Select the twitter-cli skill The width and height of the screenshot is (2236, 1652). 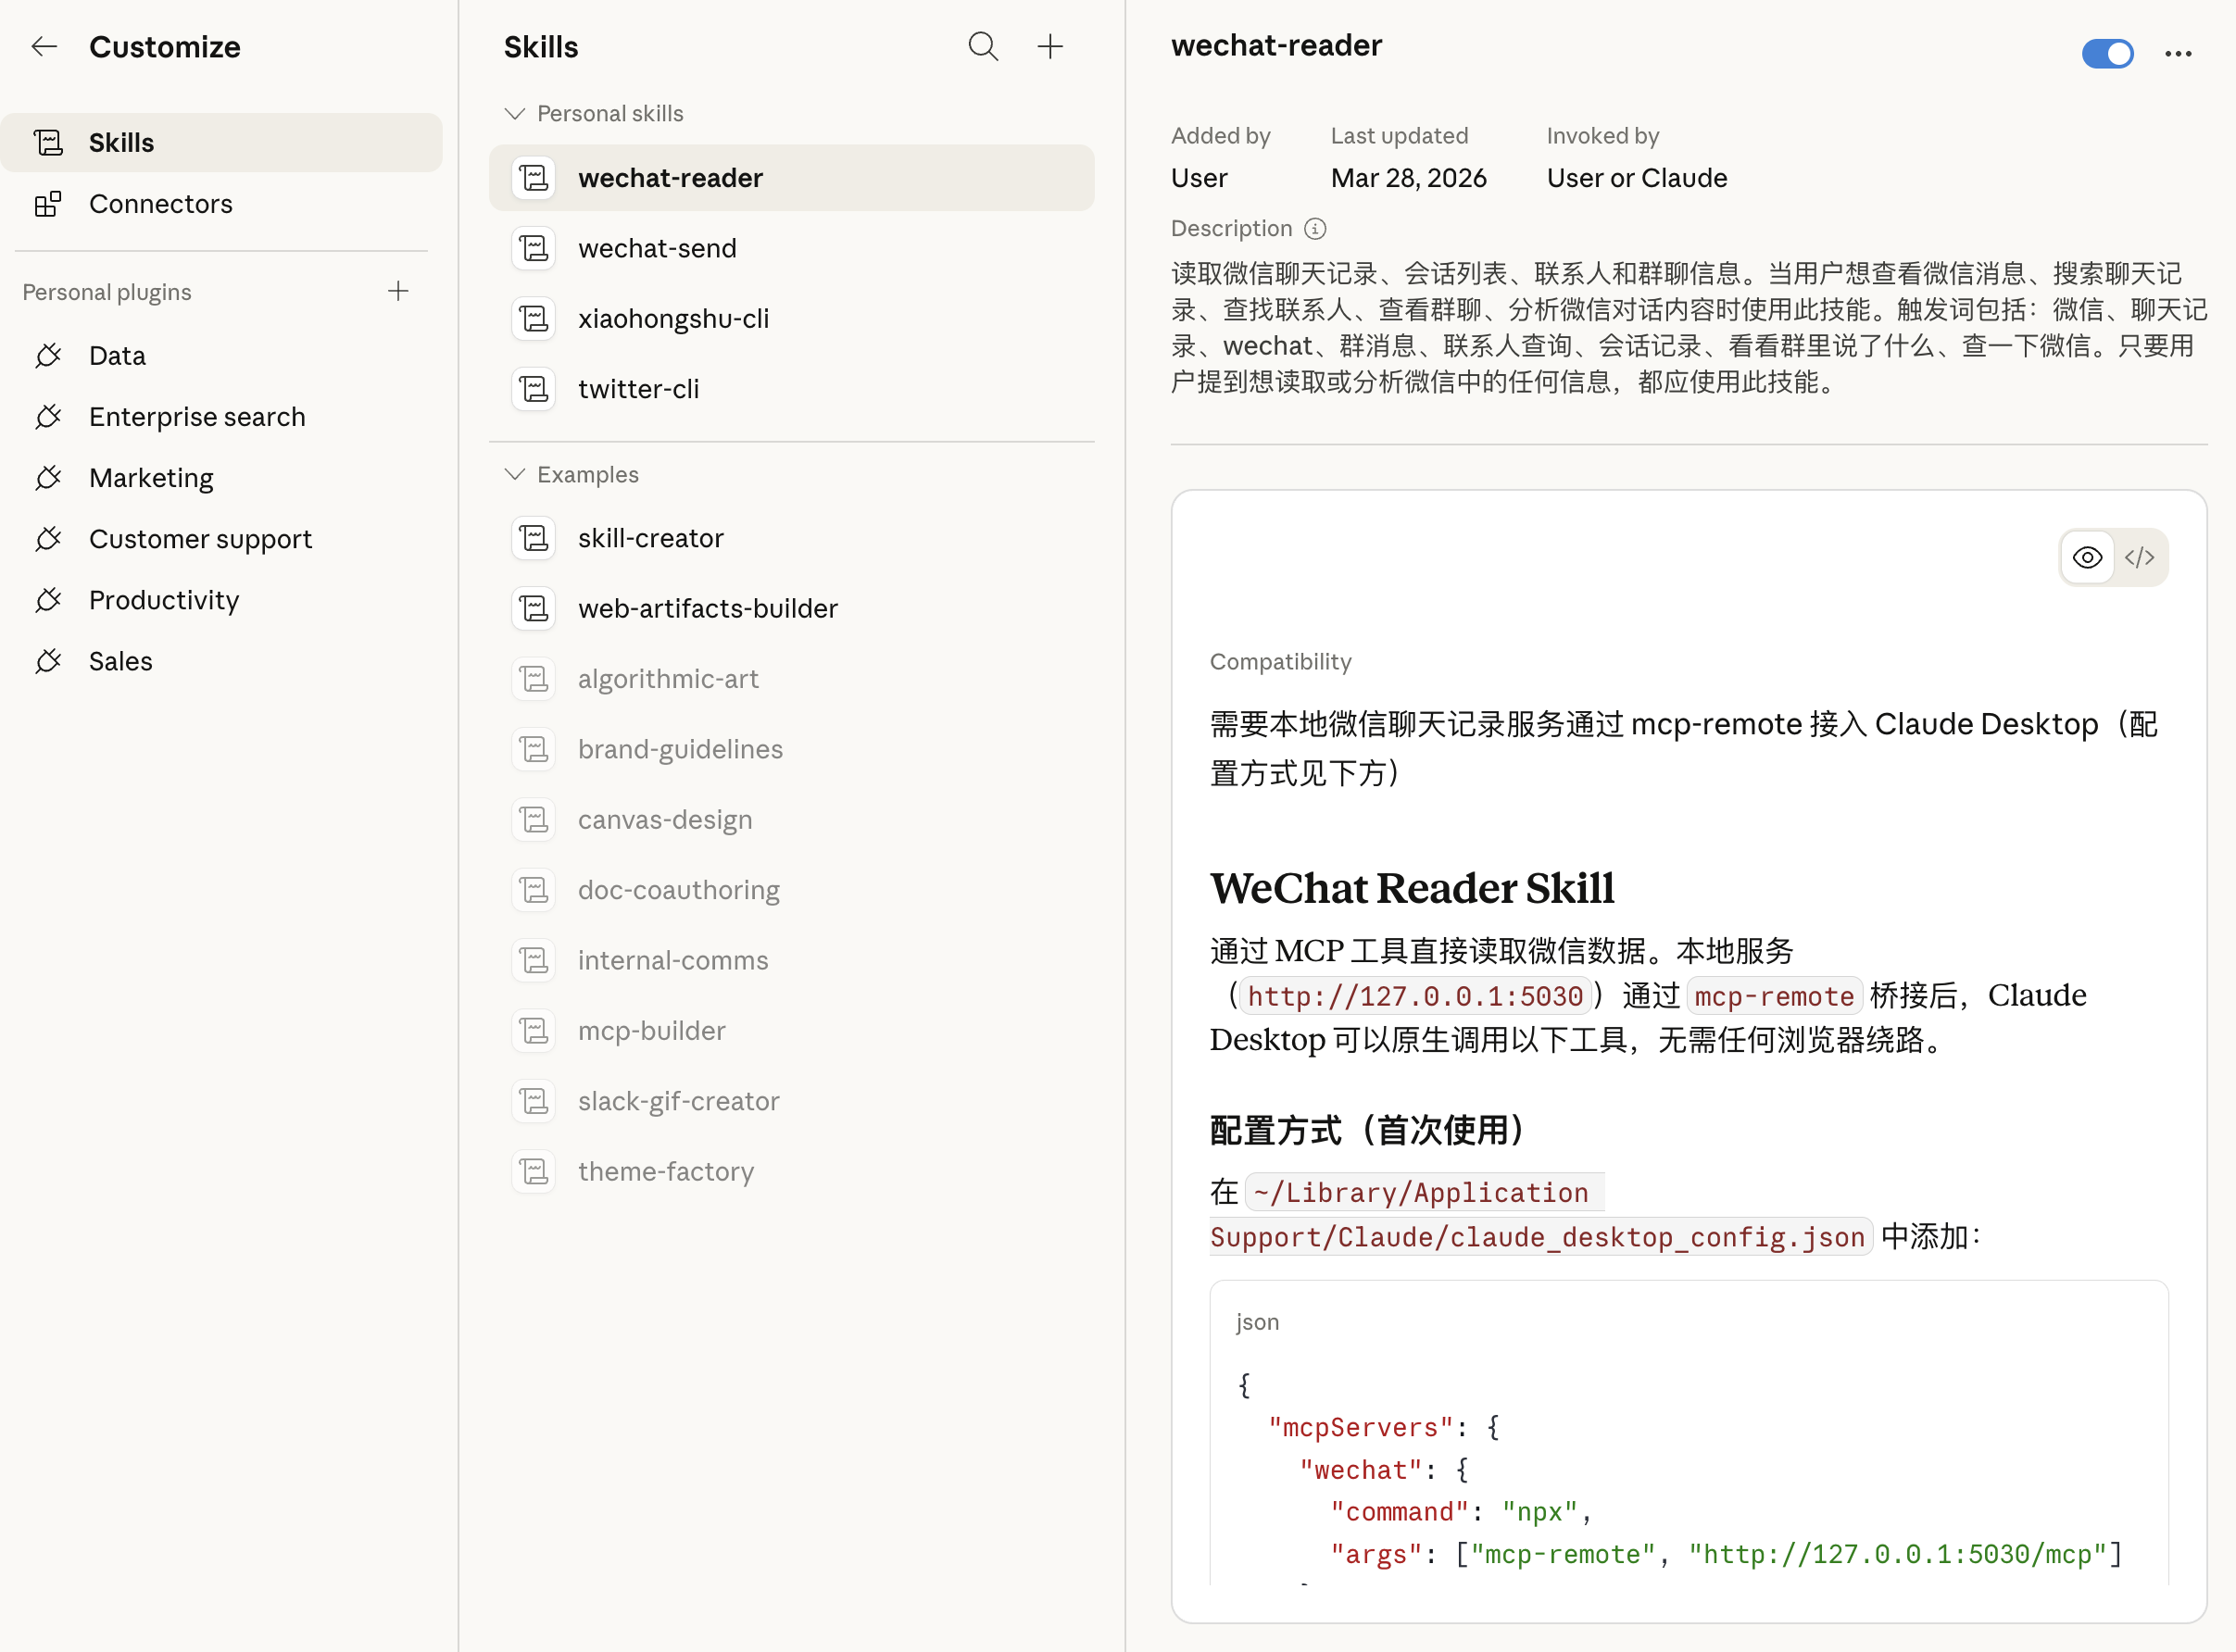point(791,389)
